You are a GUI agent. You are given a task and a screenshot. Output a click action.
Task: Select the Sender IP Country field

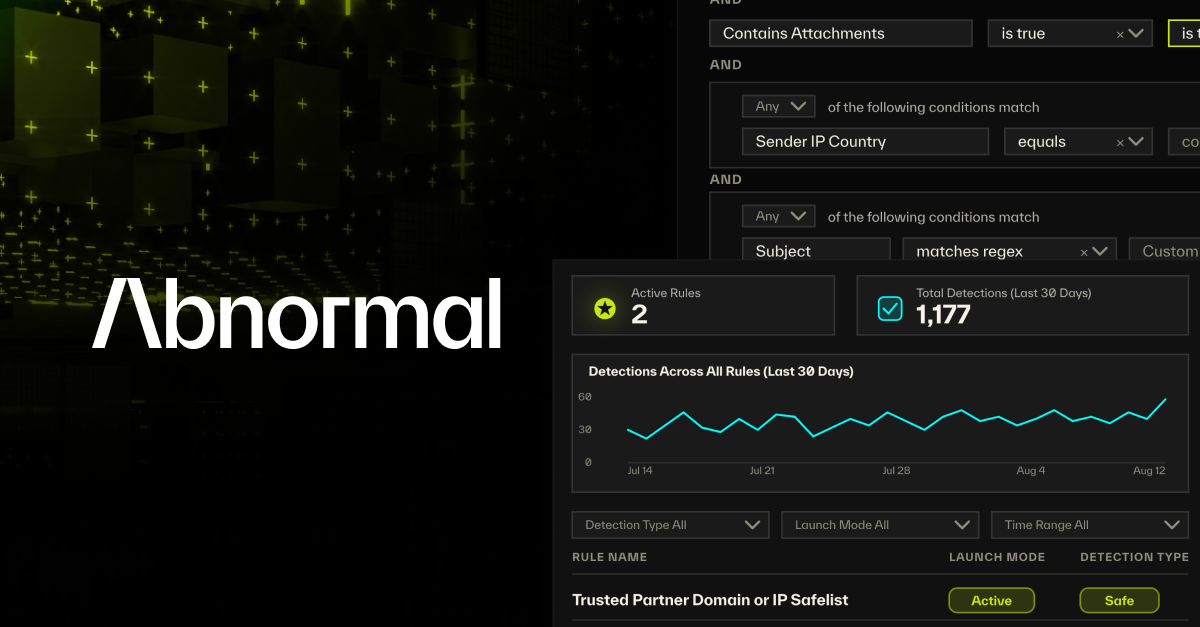865,141
